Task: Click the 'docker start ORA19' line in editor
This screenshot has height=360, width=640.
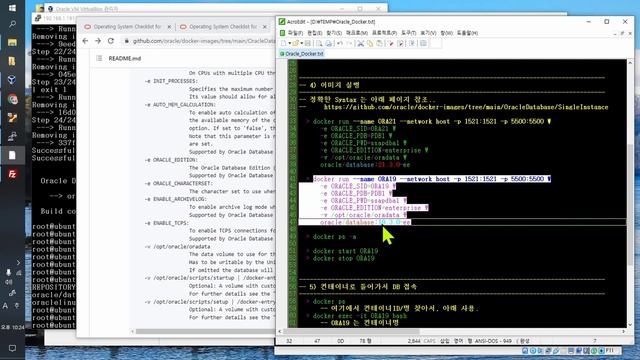Action: tap(345, 251)
